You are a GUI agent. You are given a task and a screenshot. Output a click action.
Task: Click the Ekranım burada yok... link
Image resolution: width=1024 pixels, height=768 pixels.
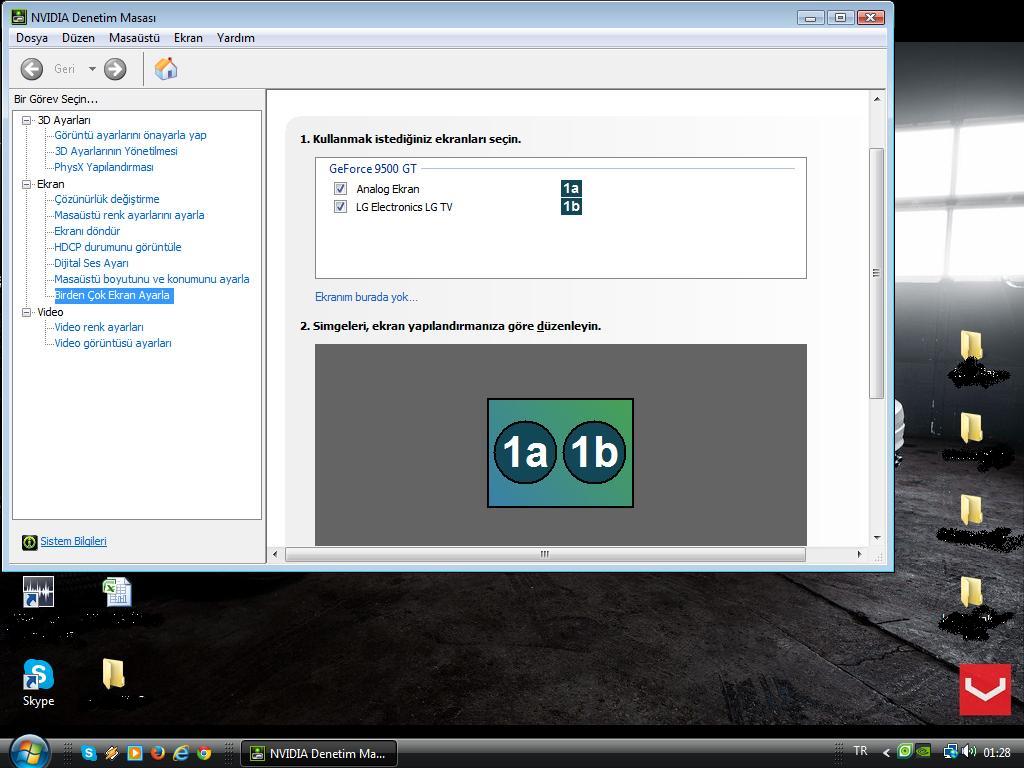tap(366, 297)
